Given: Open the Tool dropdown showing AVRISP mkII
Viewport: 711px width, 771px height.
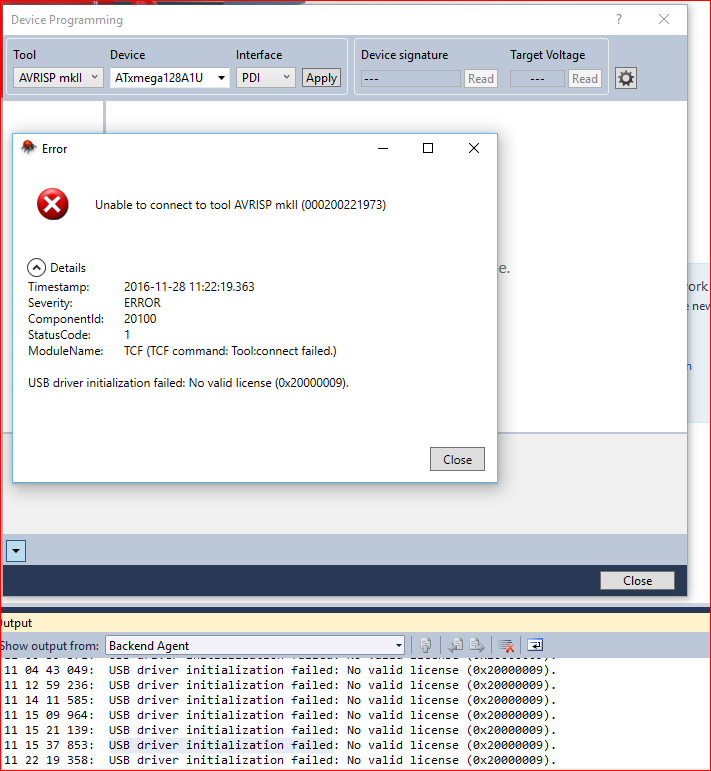Looking at the screenshot, I should point(58,78).
